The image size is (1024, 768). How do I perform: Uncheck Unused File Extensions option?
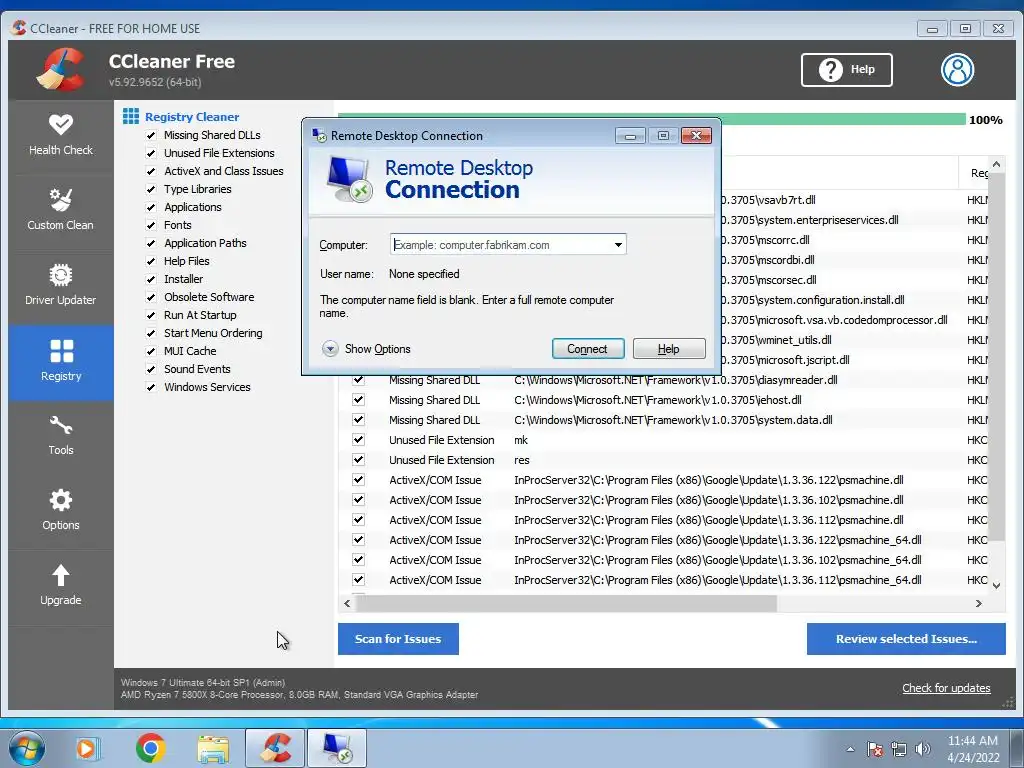pyautogui.click(x=151, y=153)
